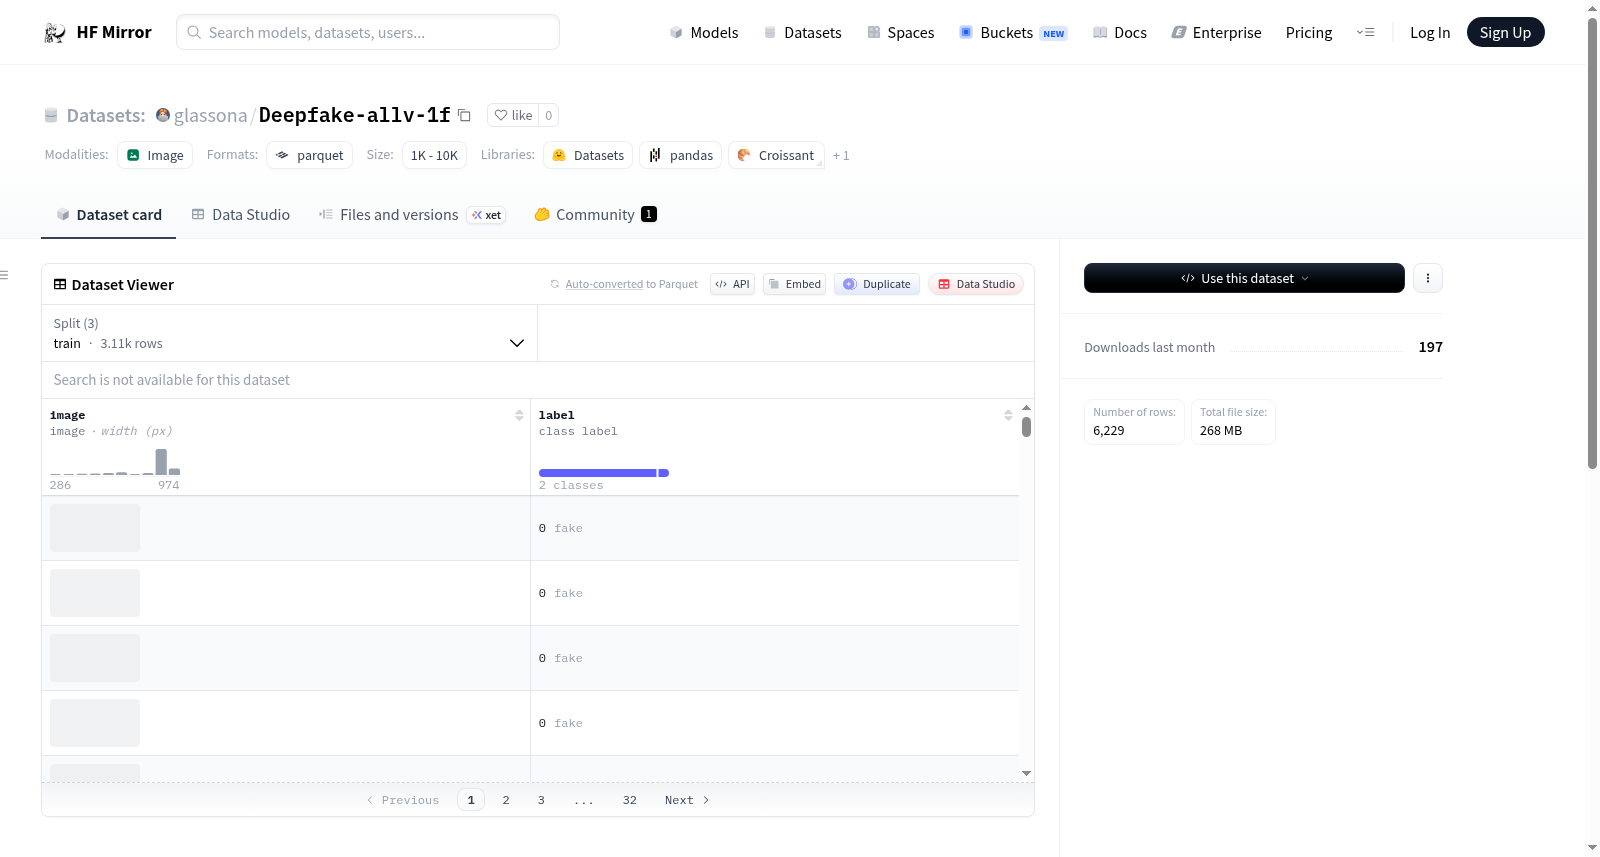Click the Log In link
The image size is (1600, 857).
pos(1430,33)
